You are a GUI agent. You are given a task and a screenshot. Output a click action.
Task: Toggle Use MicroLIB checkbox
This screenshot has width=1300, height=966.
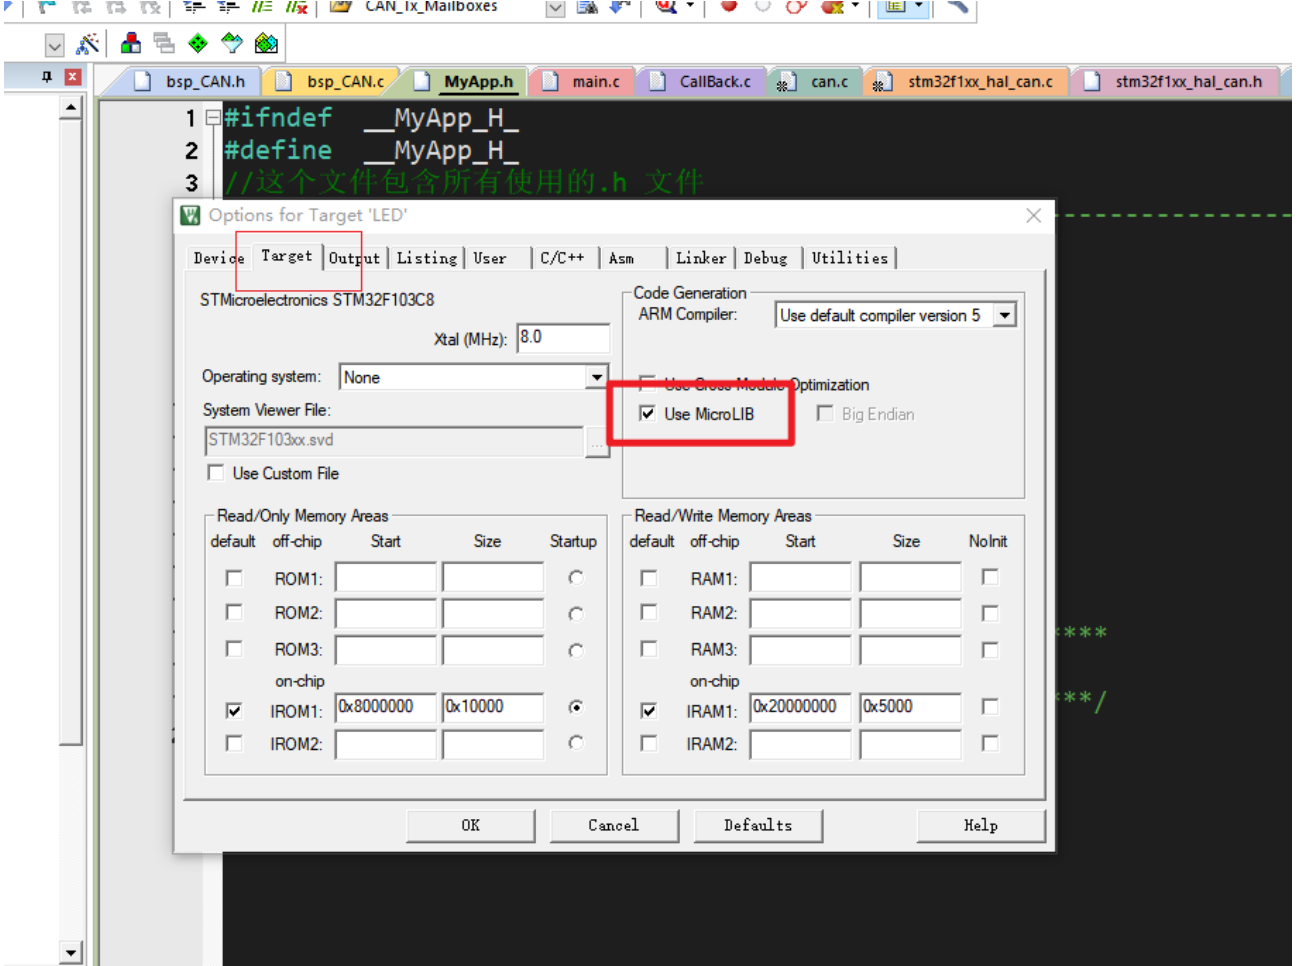(x=648, y=414)
